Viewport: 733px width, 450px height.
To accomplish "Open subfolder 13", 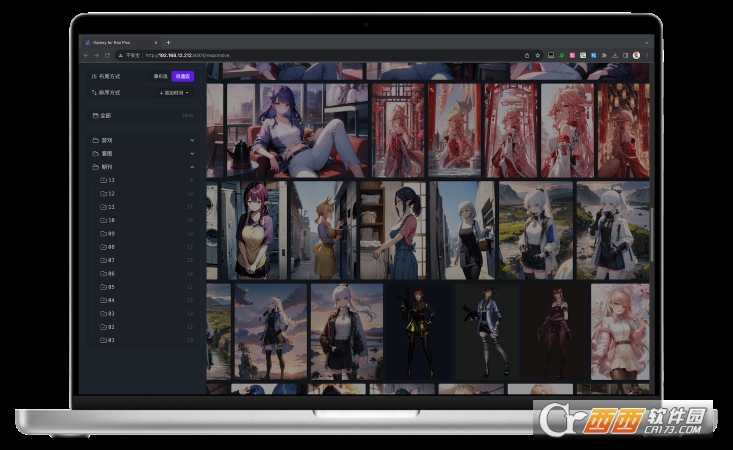I will 147,180.
